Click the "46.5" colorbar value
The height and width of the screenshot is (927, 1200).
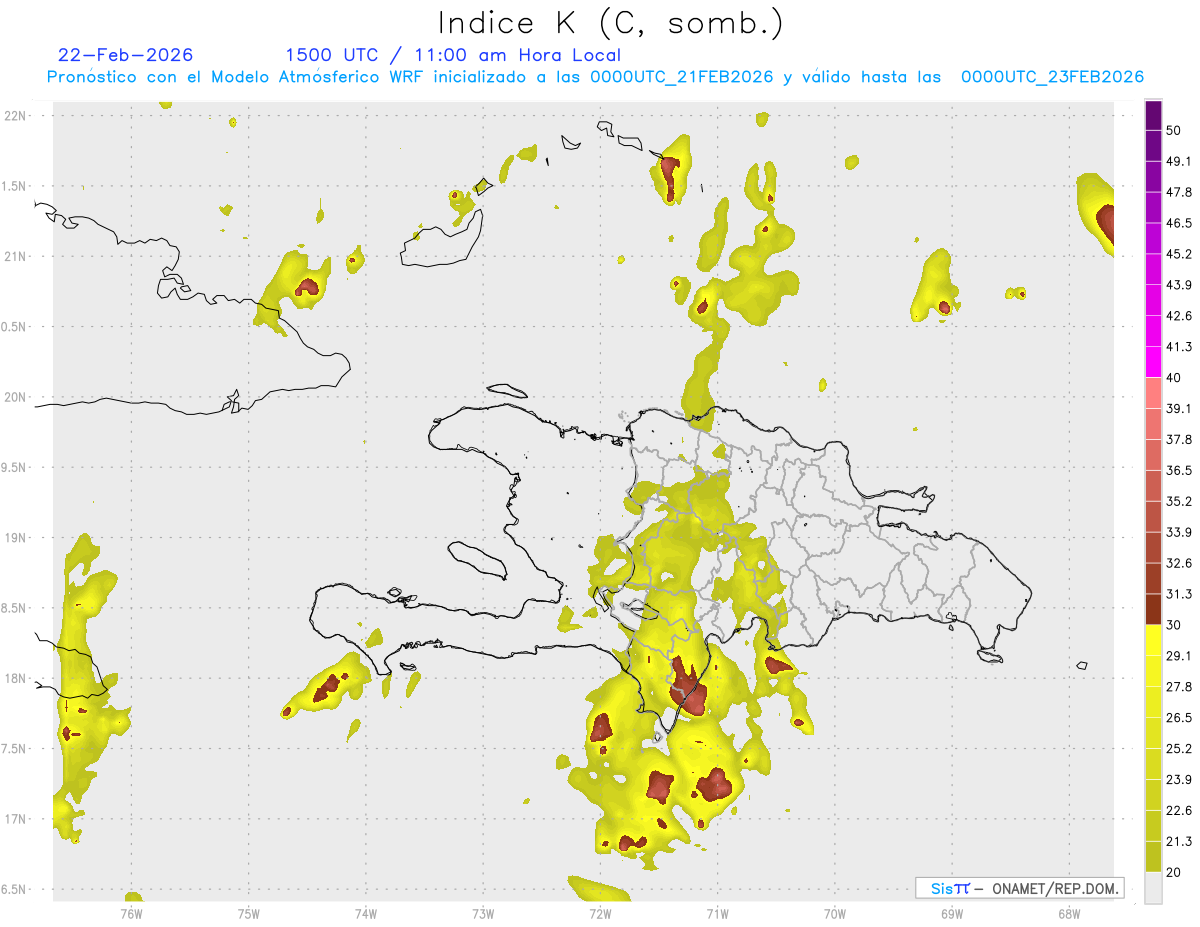(1179, 223)
